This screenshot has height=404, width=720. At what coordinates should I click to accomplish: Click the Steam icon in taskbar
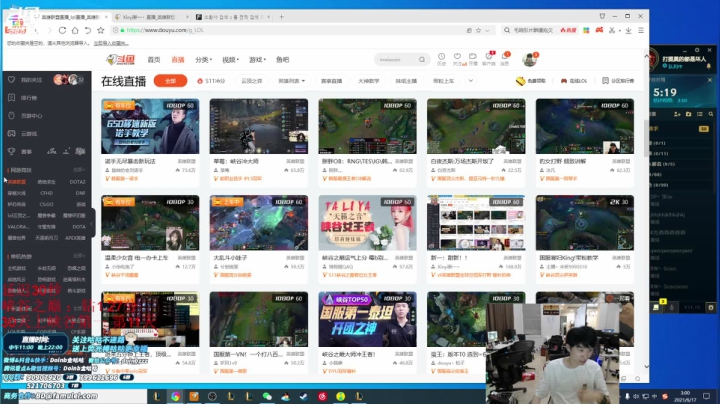click(304, 396)
